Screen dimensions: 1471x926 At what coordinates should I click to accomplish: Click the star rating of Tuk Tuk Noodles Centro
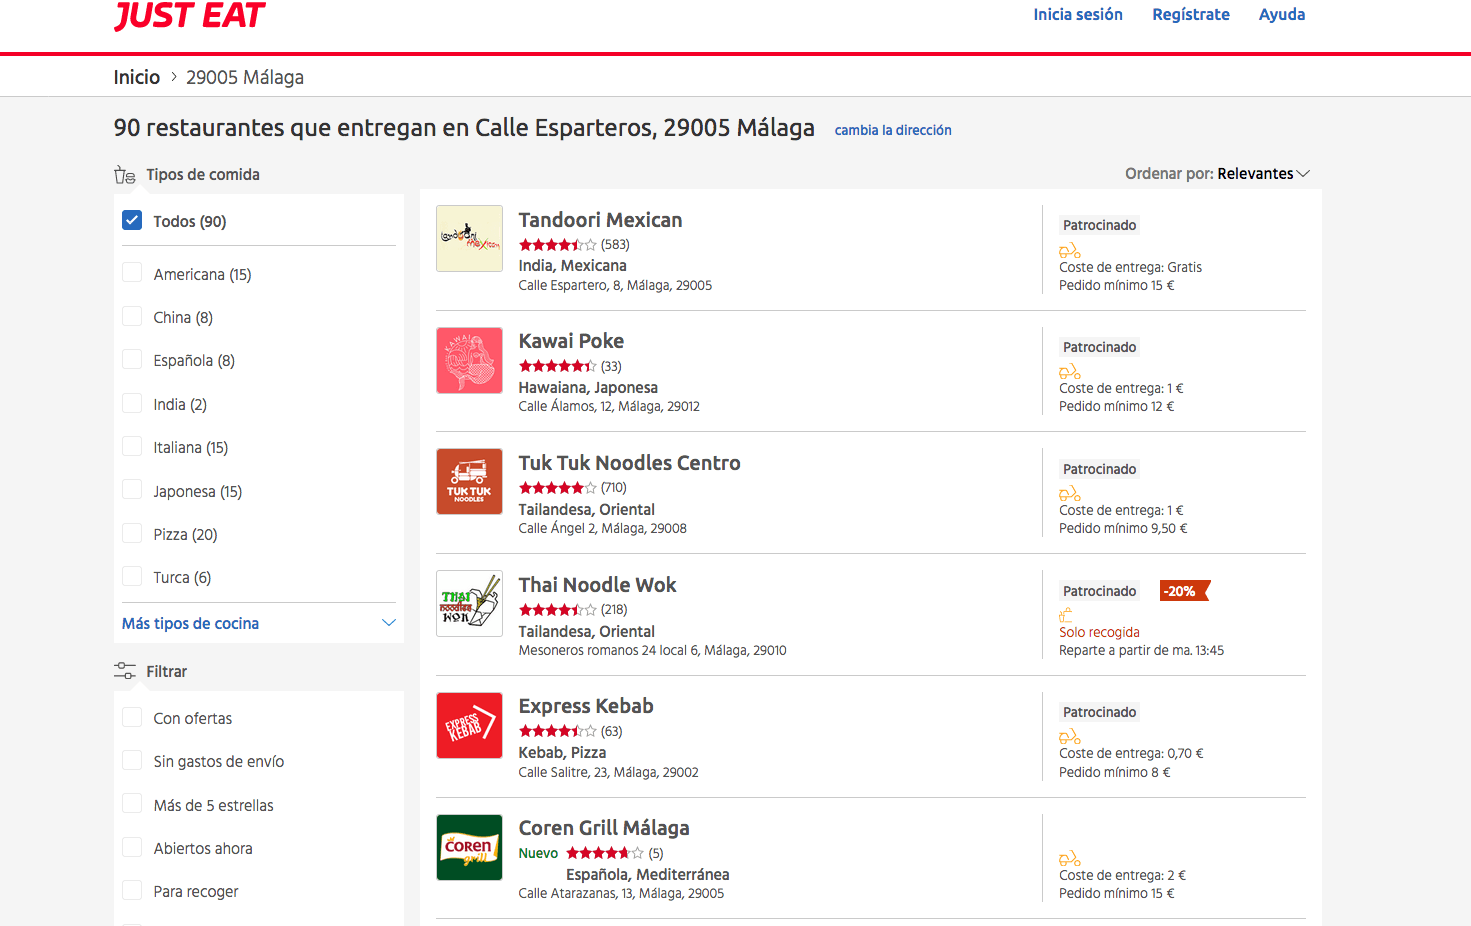[x=557, y=488]
